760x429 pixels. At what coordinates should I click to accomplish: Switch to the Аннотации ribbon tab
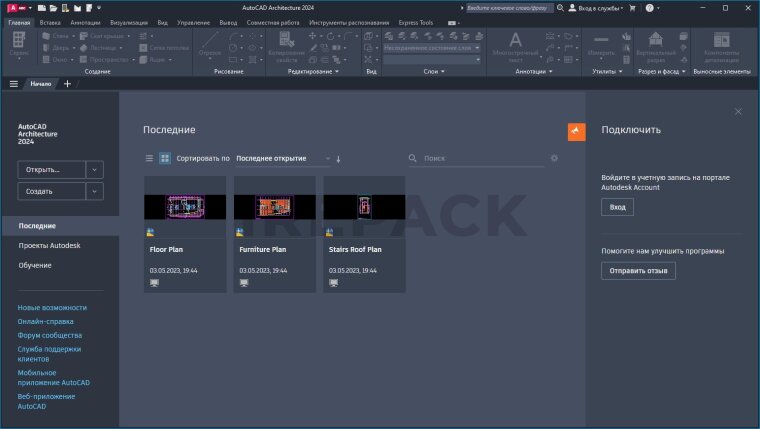[x=86, y=21]
